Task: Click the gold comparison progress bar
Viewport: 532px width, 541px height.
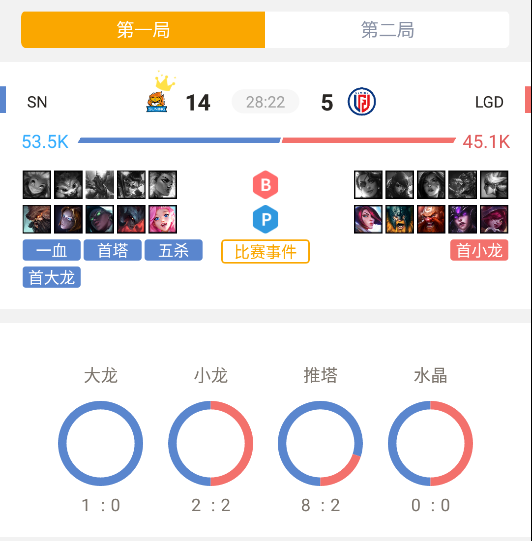Action: tap(267, 140)
